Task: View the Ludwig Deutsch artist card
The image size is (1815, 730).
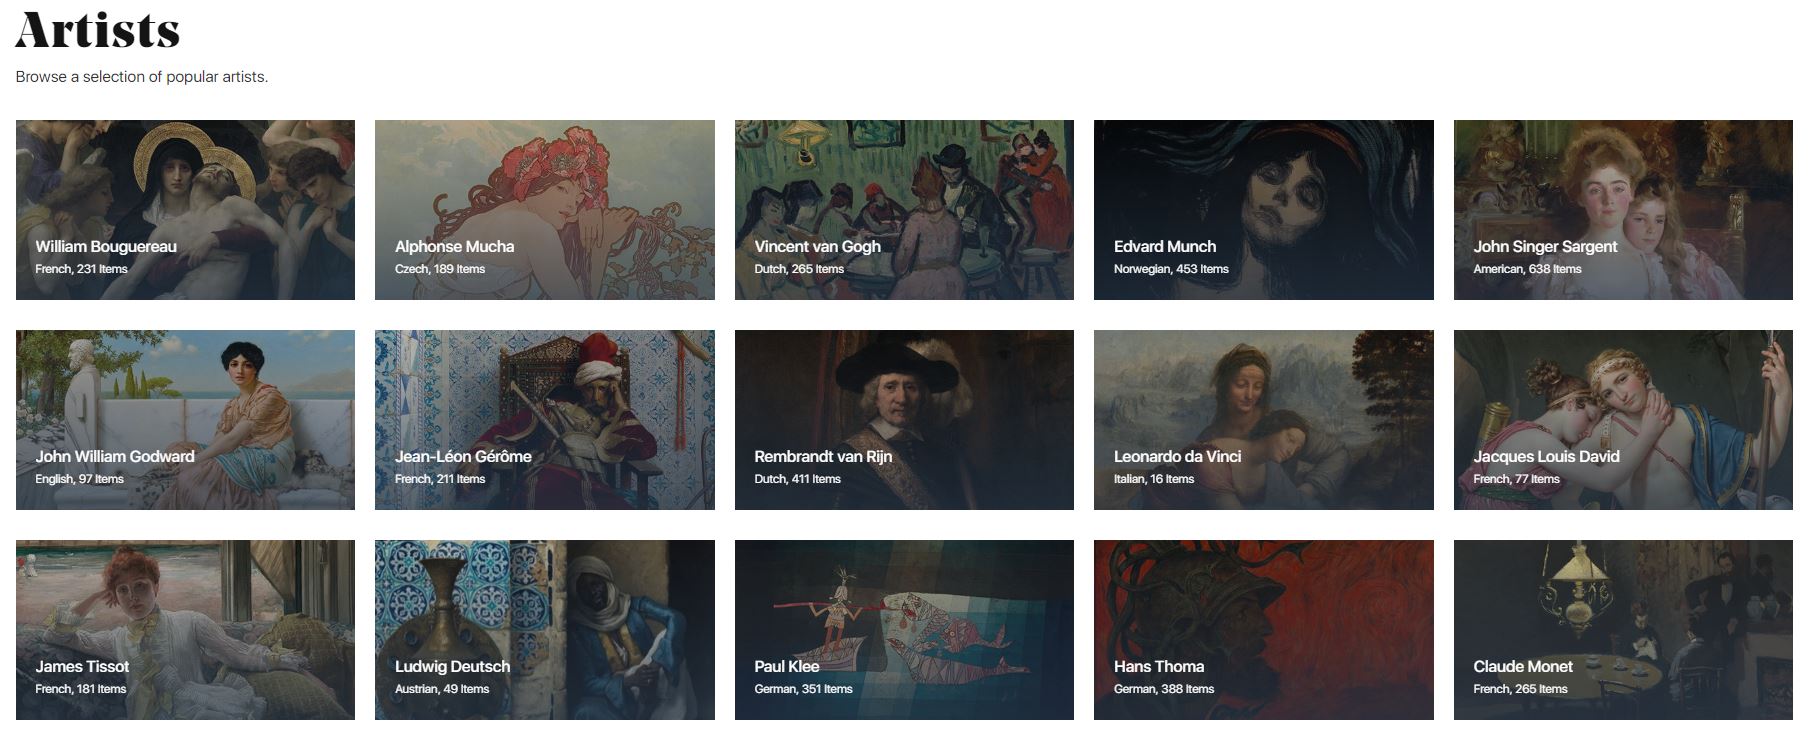Action: click(x=545, y=630)
